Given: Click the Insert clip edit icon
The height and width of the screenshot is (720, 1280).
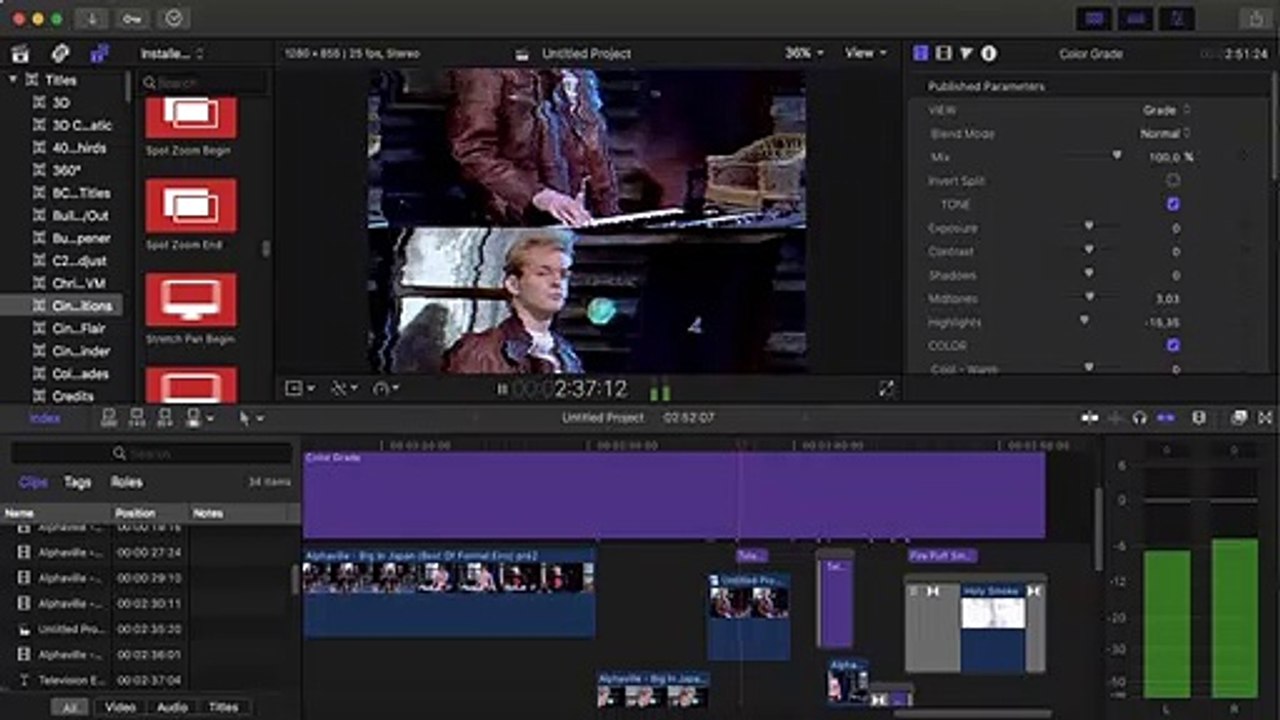Looking at the screenshot, I should (138, 418).
